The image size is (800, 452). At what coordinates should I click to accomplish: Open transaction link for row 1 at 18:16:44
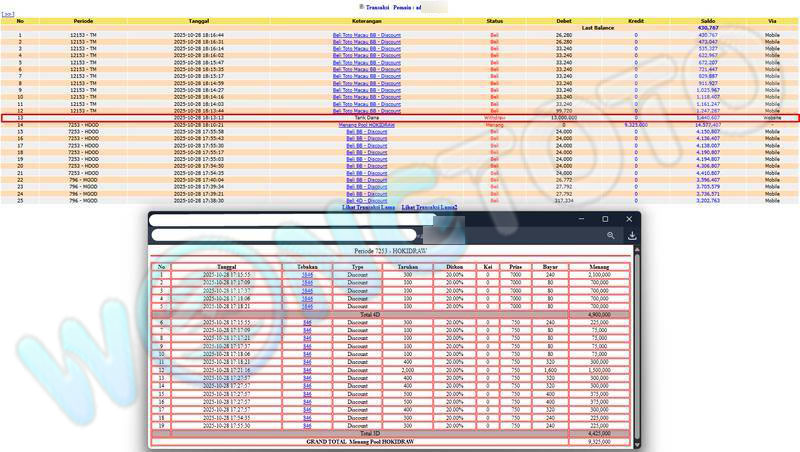359,34
